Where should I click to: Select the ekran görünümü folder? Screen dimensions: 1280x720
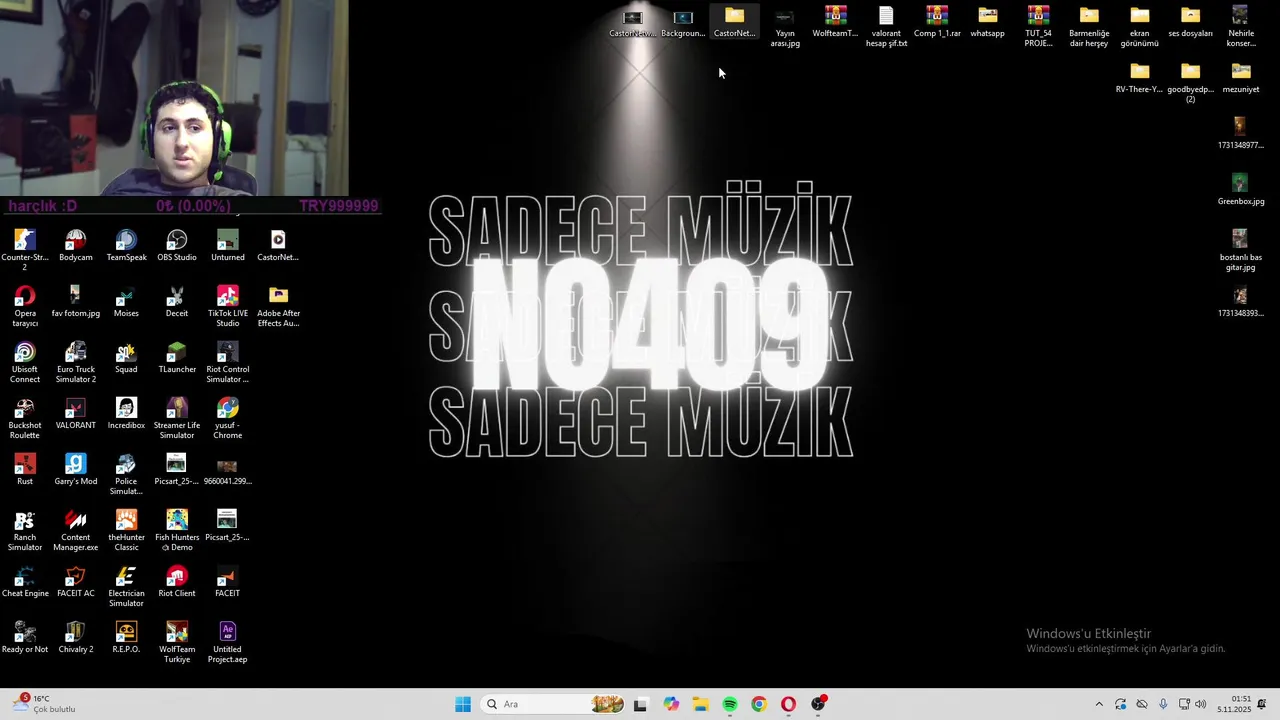[1140, 26]
